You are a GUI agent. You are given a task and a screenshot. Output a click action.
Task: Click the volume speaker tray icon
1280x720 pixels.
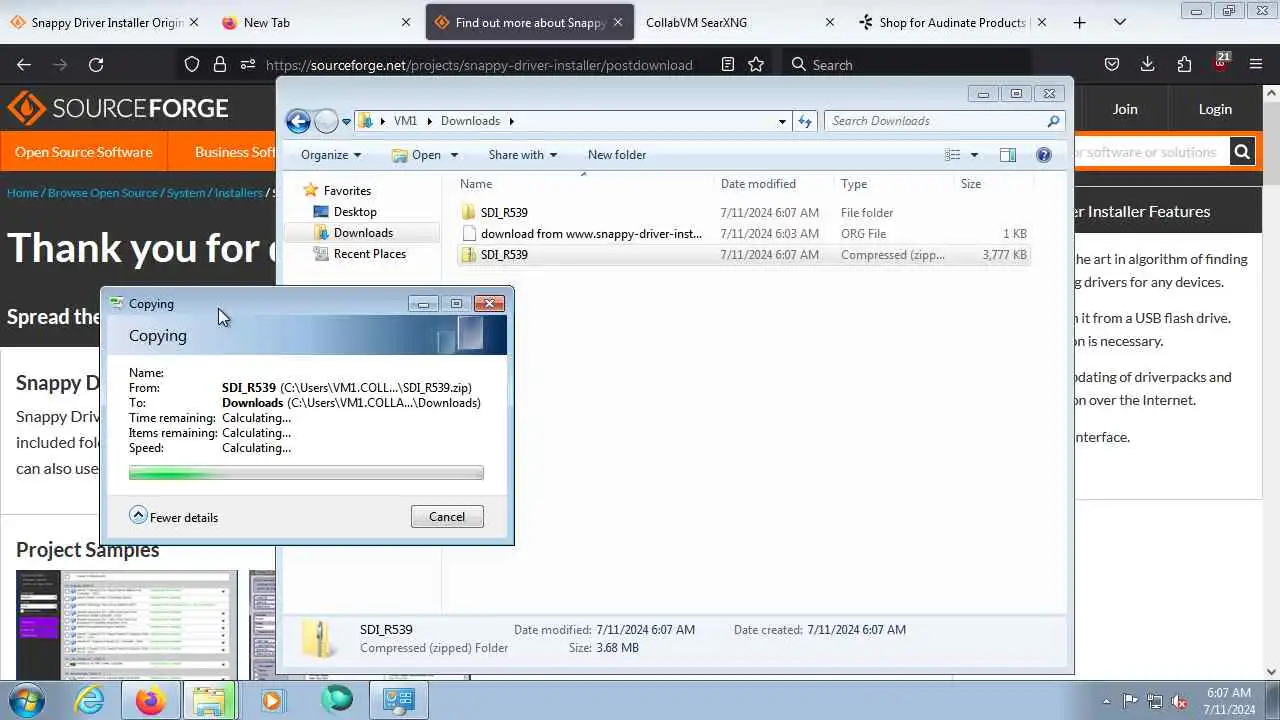pyautogui.click(x=1179, y=701)
